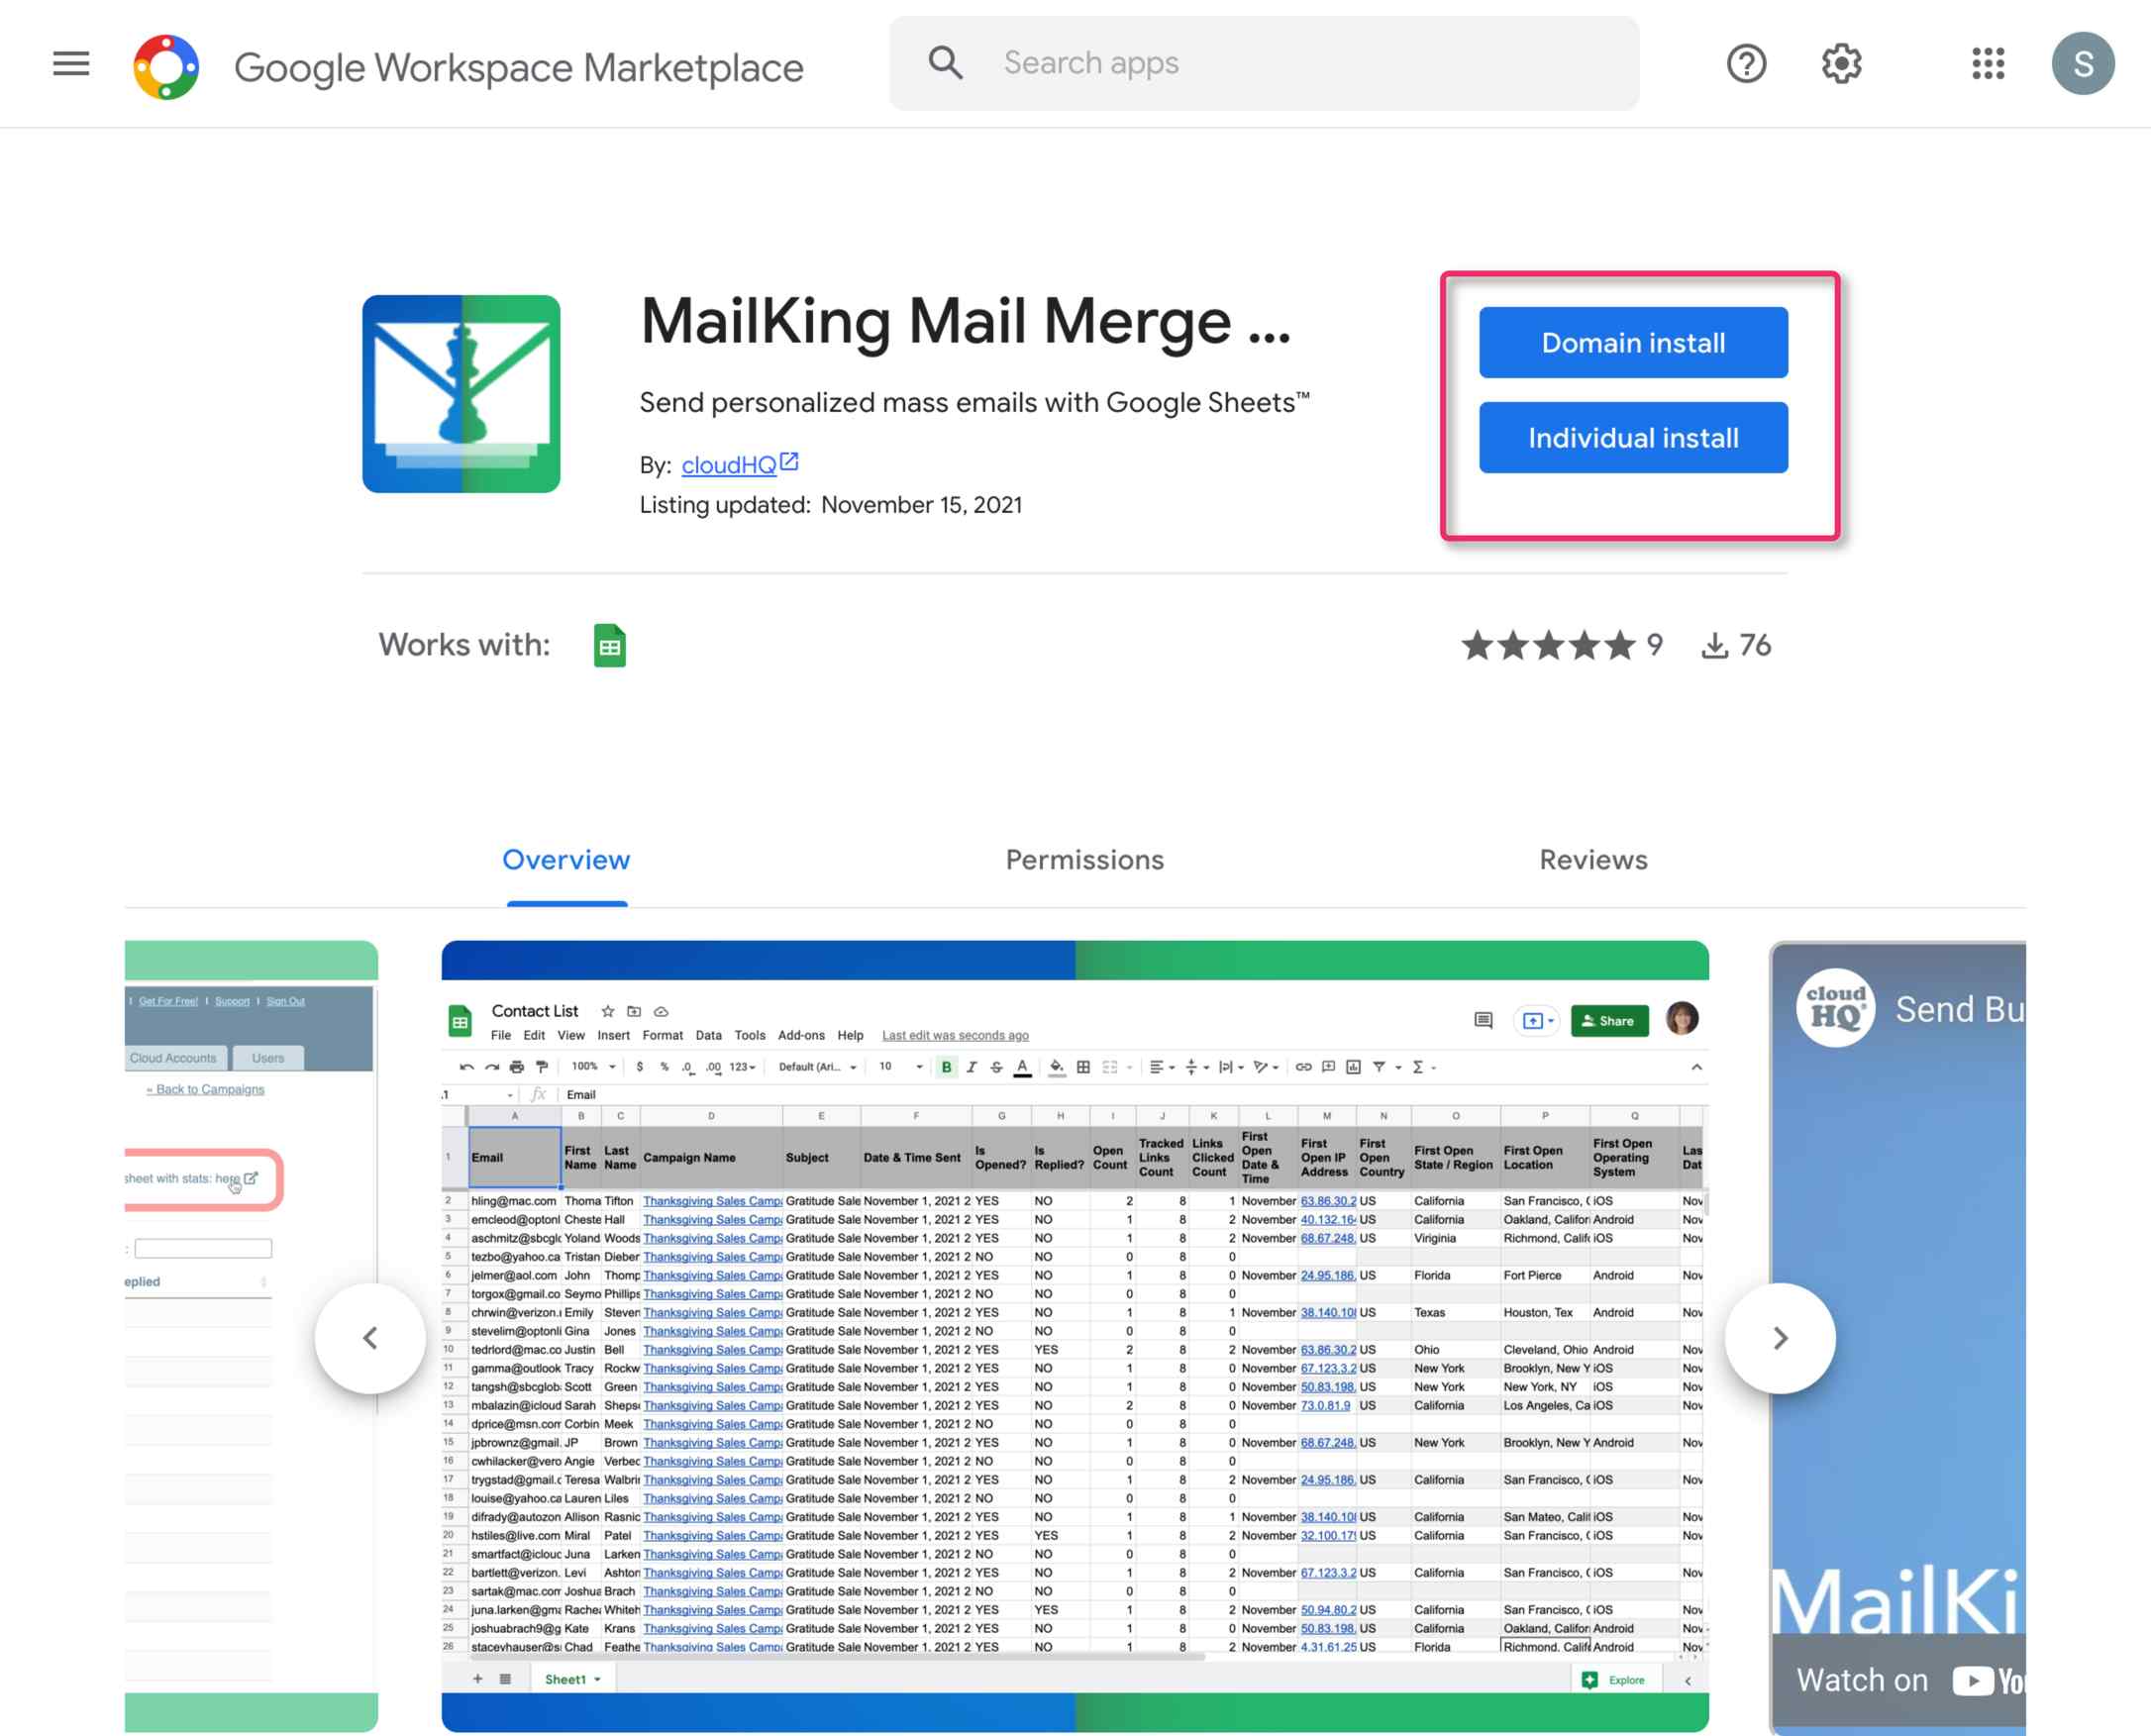Go to previous carousel screenshot
The width and height of the screenshot is (2151, 1736).
coord(370,1337)
